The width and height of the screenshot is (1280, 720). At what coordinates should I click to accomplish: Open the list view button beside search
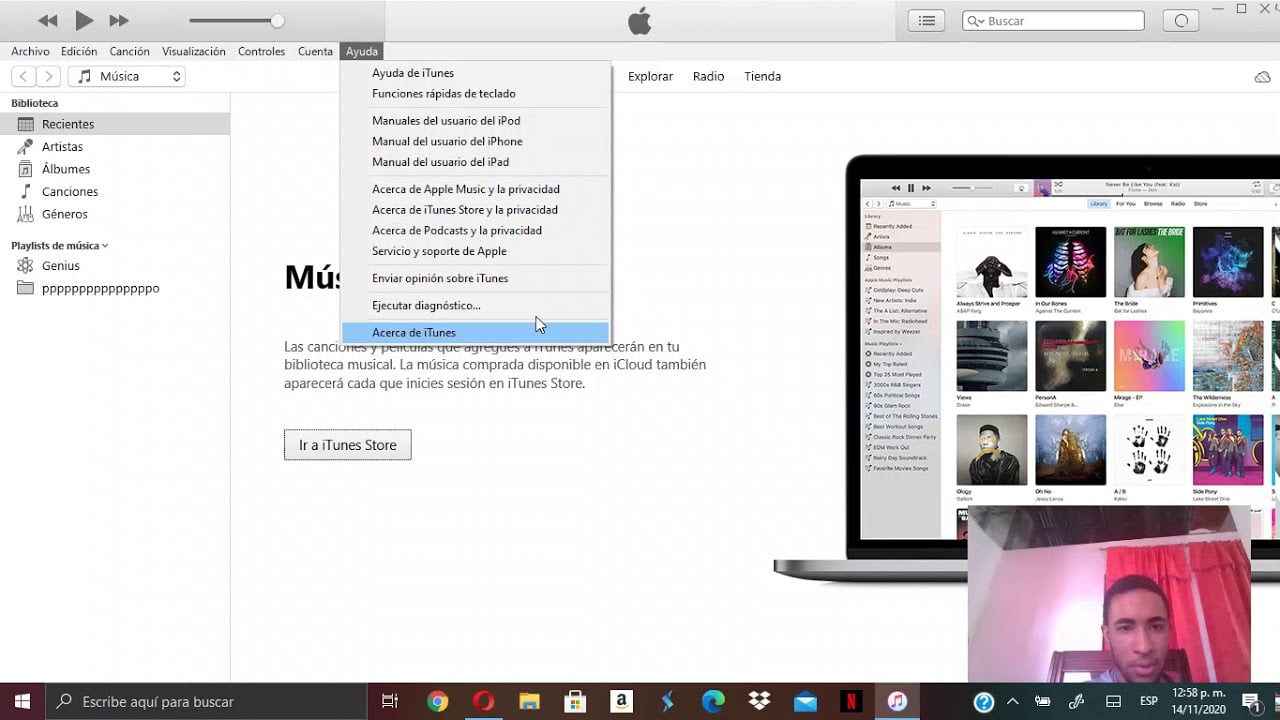927,20
